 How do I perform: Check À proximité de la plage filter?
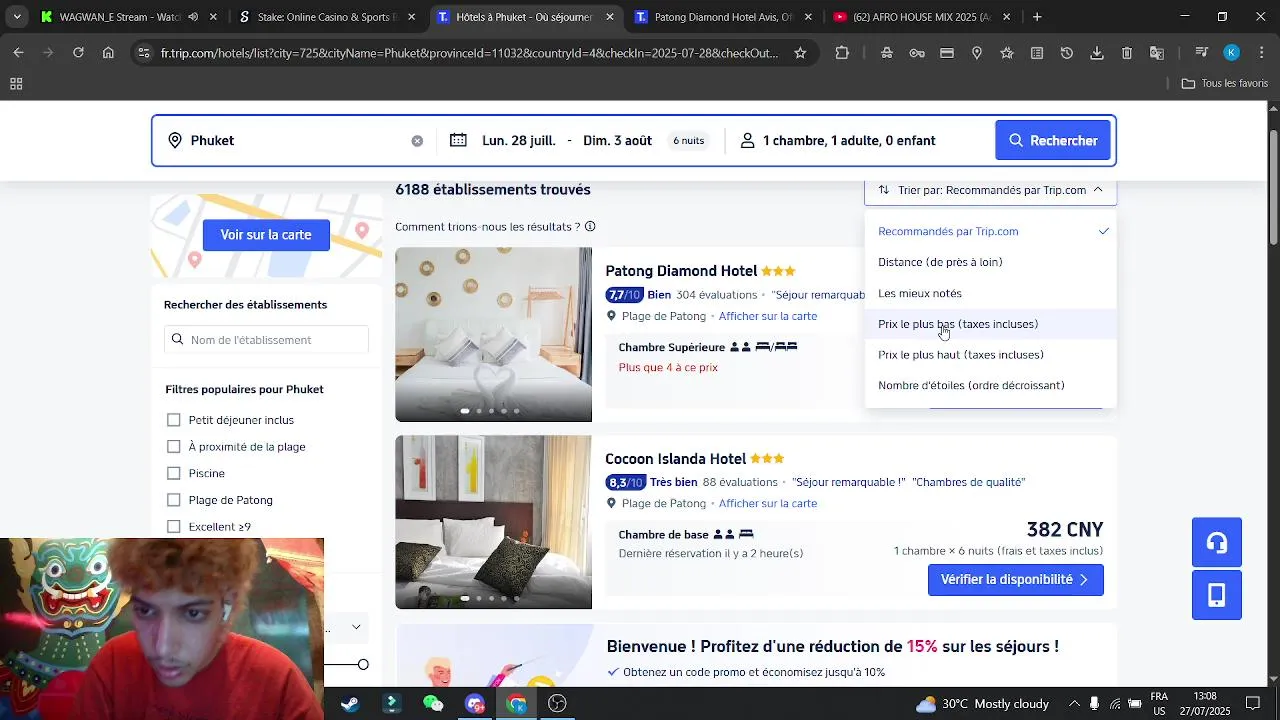tap(174, 447)
